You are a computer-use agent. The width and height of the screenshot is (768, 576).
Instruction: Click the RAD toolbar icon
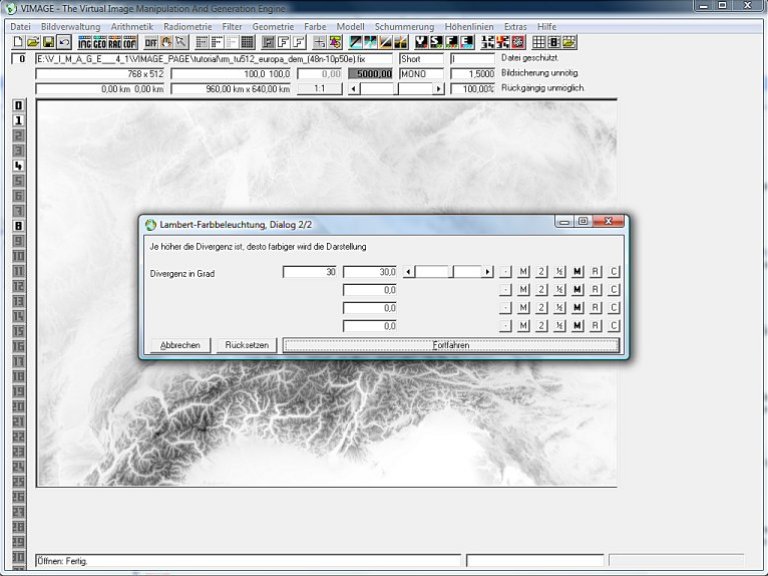click(115, 42)
